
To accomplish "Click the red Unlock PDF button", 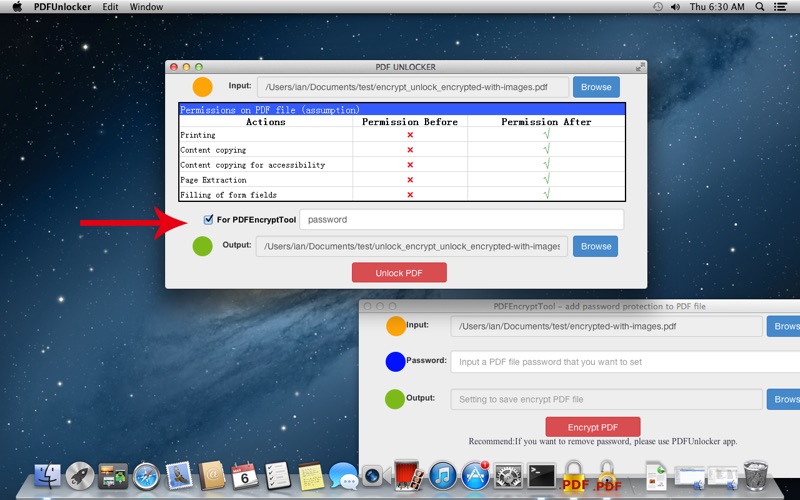I will [x=399, y=272].
